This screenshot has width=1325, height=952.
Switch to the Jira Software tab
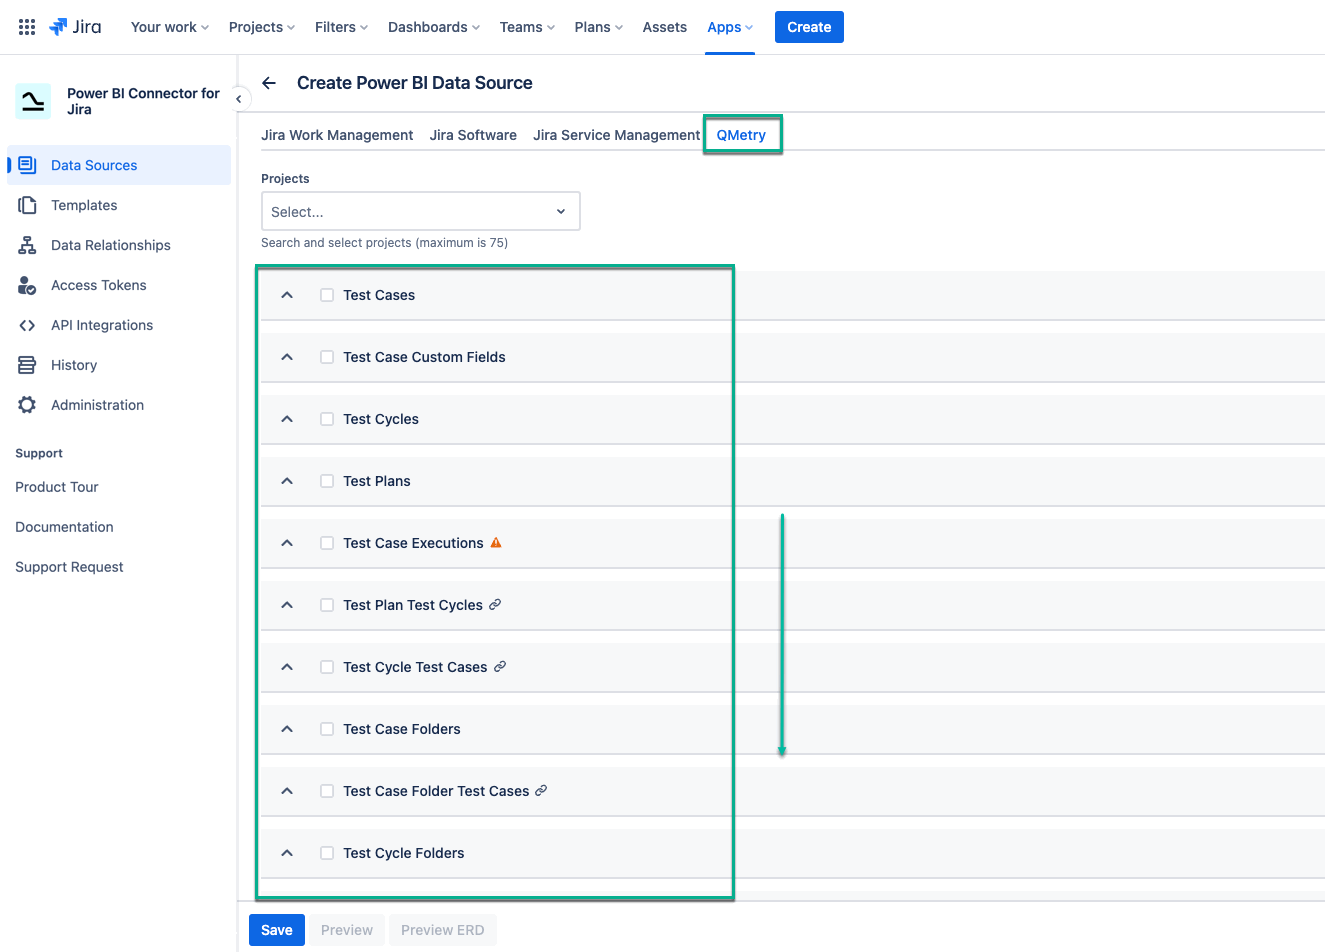tap(472, 134)
